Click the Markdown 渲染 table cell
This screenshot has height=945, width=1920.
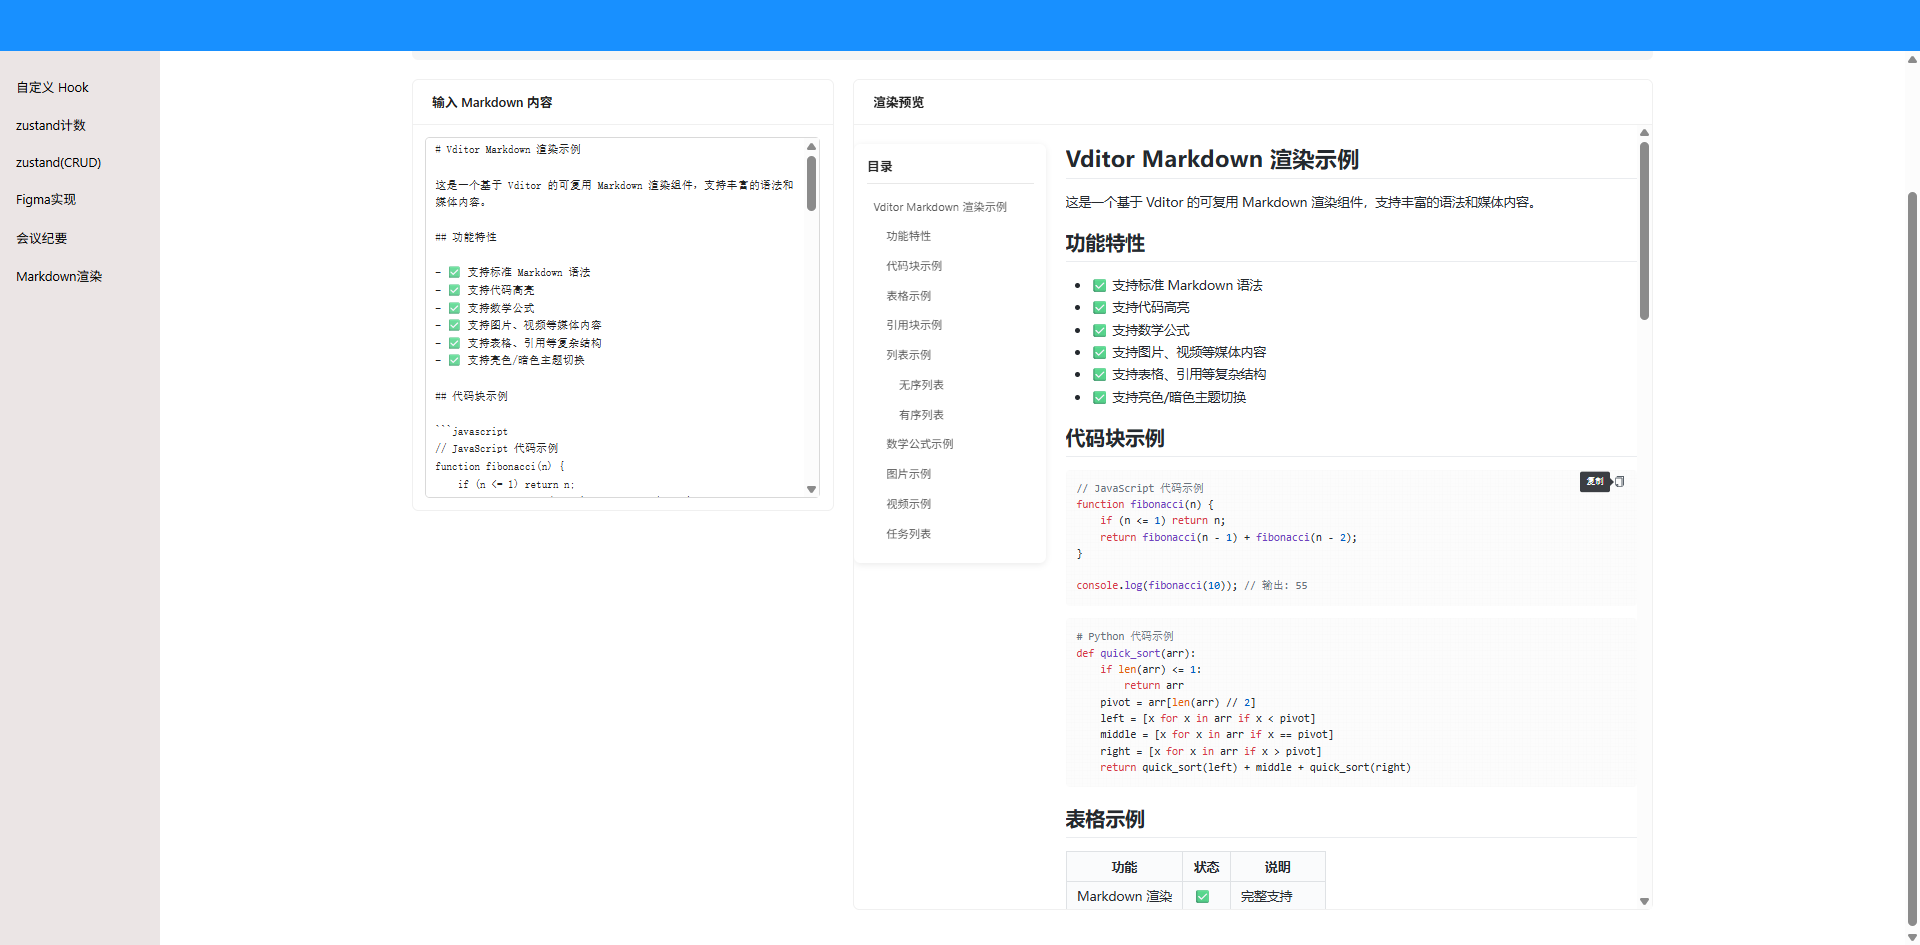[1124, 896]
